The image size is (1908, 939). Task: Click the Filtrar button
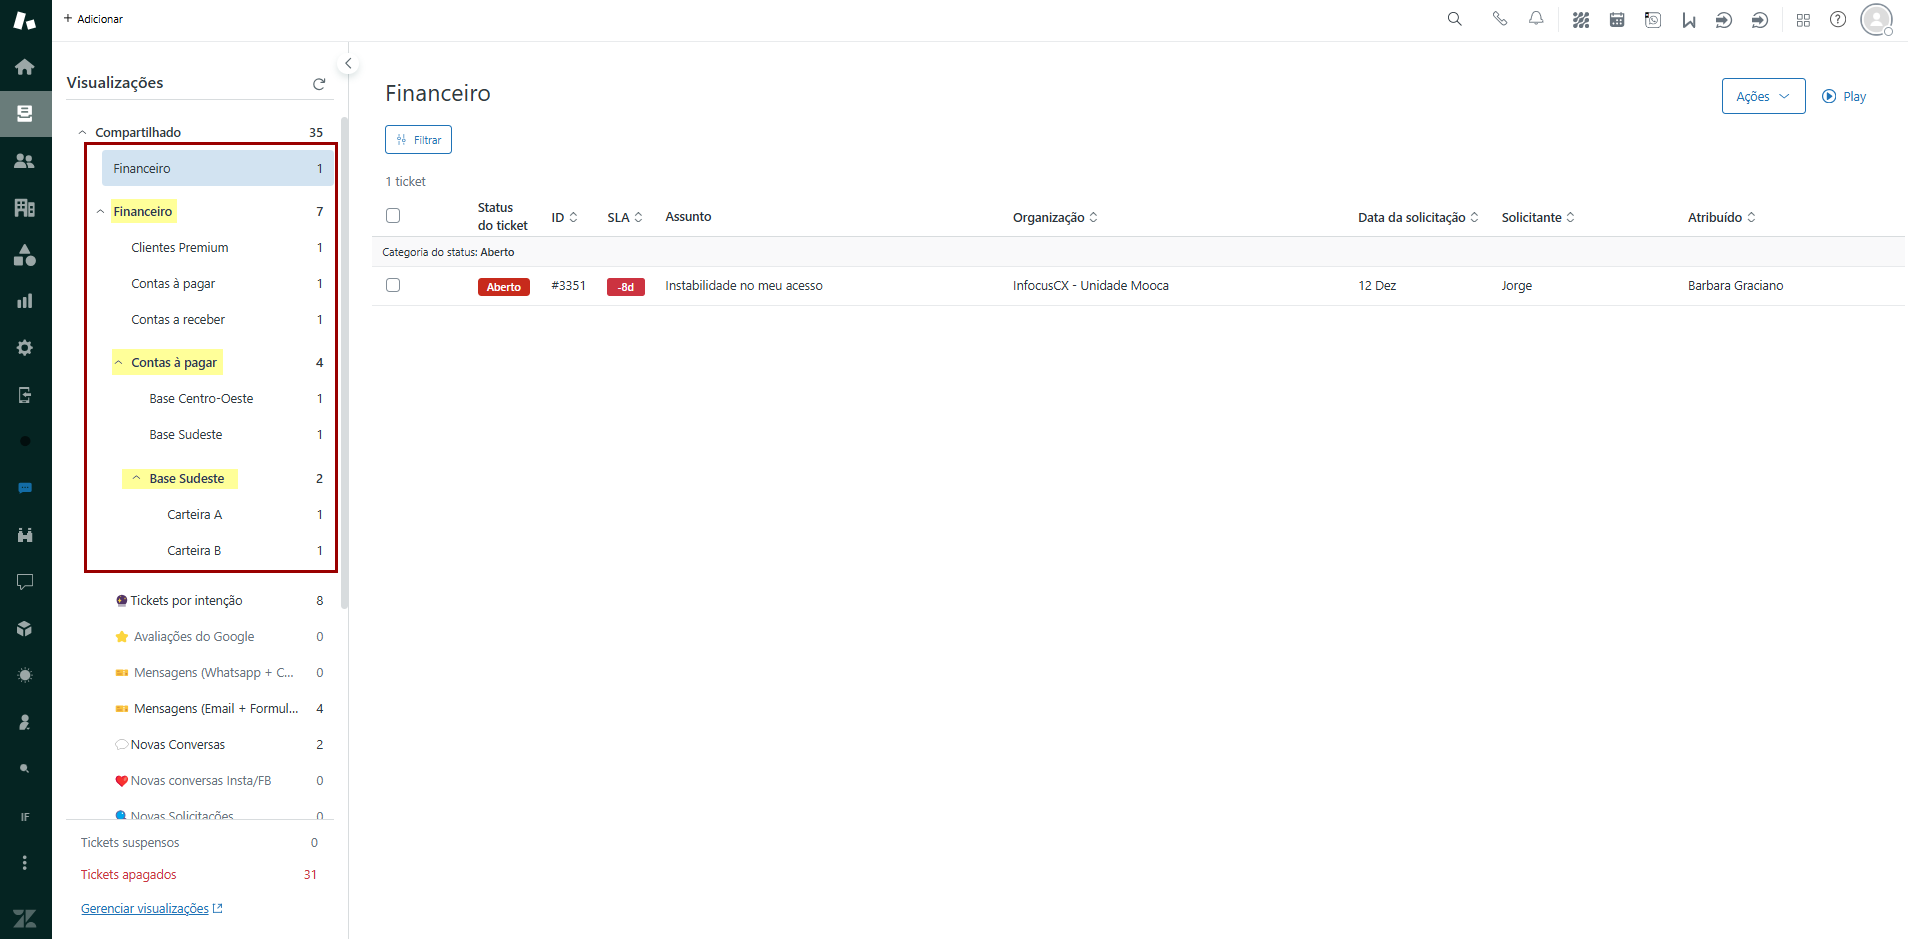click(418, 140)
